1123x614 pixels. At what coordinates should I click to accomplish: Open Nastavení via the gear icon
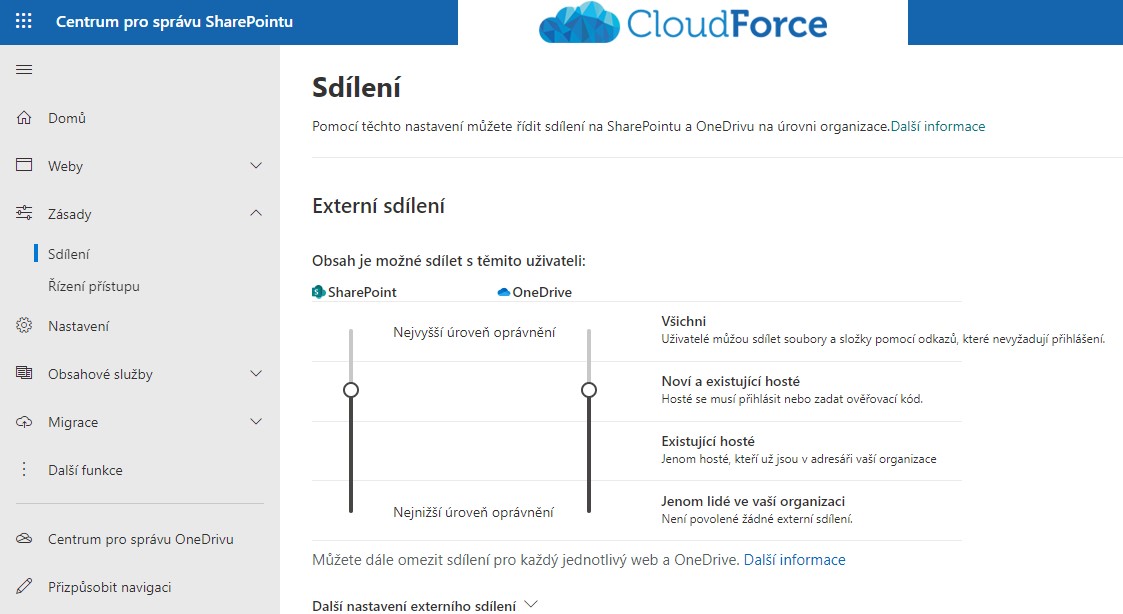(x=24, y=325)
